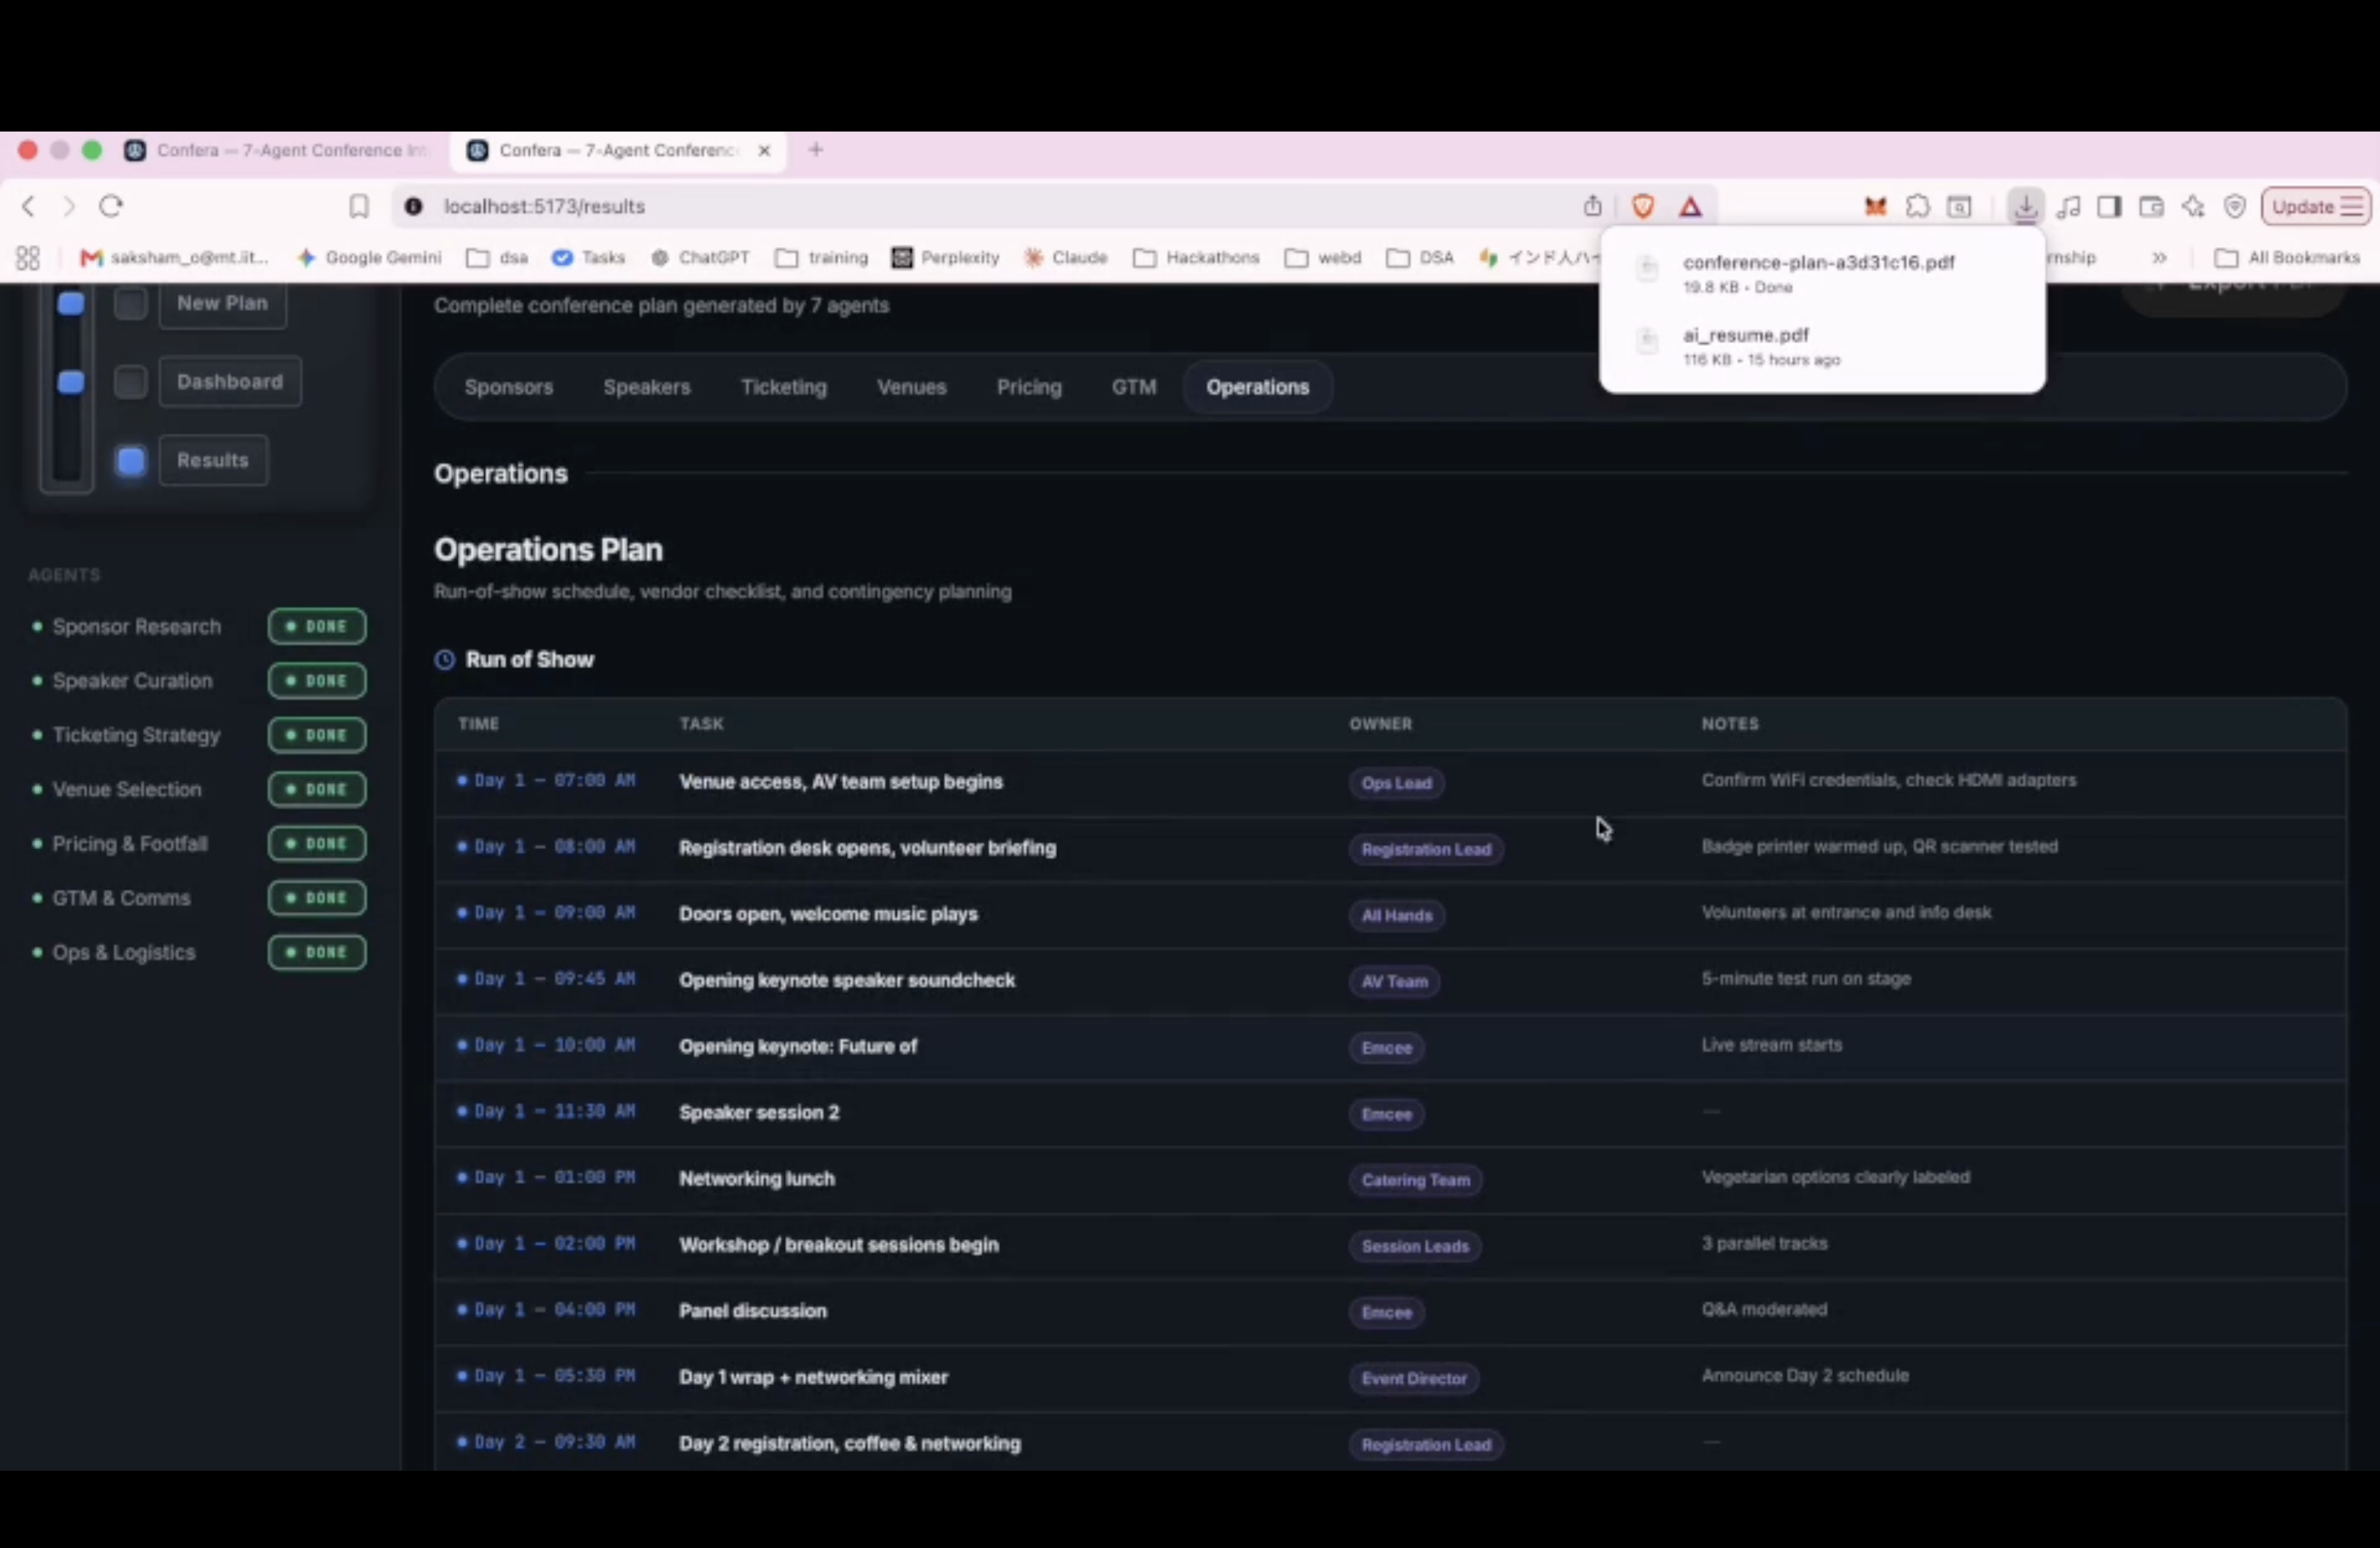Go back with the browser back arrow

coord(29,206)
